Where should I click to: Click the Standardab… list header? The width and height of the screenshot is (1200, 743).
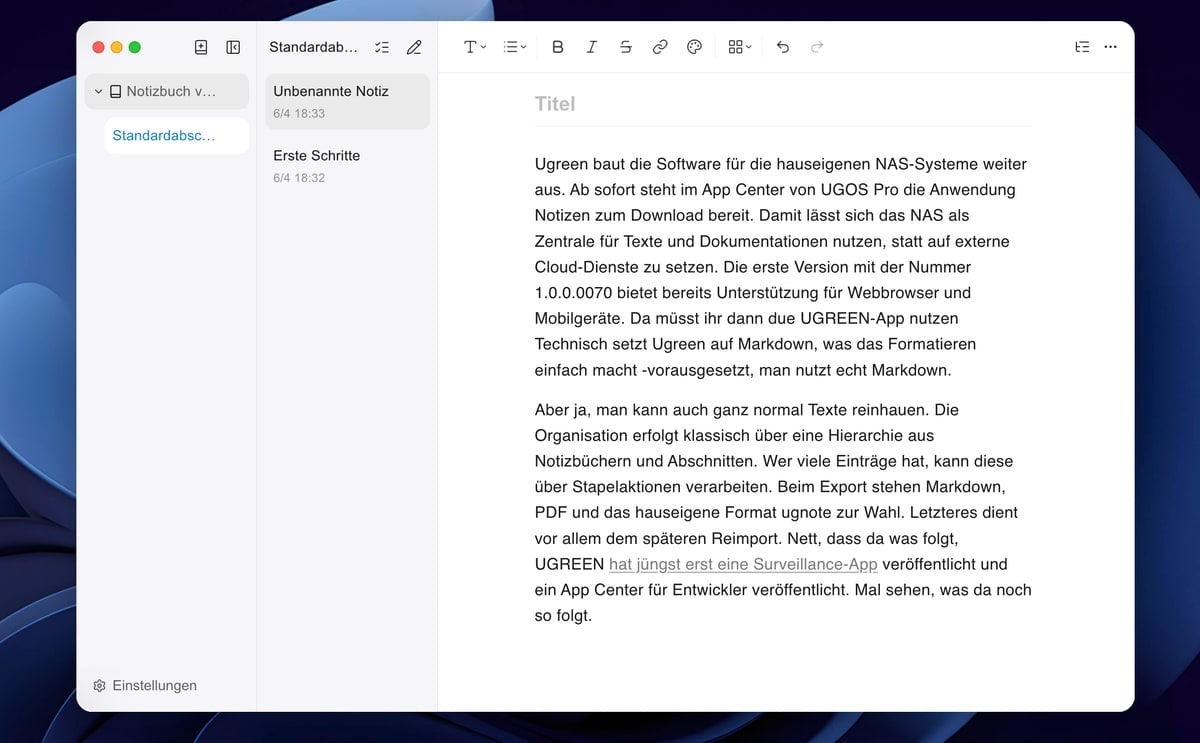[313, 47]
